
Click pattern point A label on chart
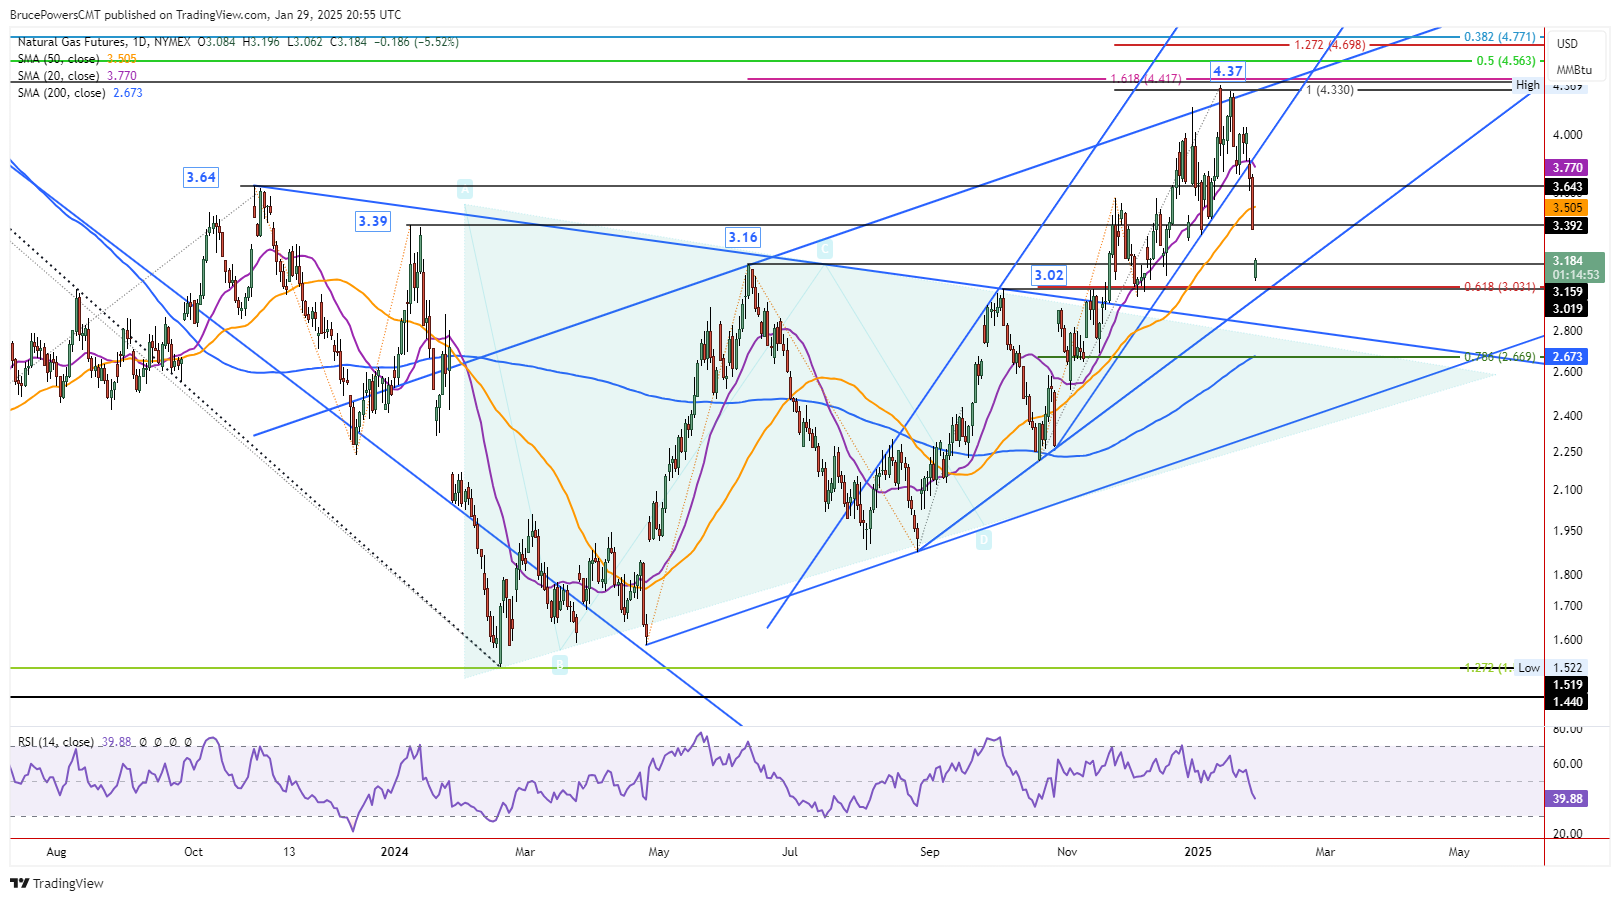(x=465, y=189)
